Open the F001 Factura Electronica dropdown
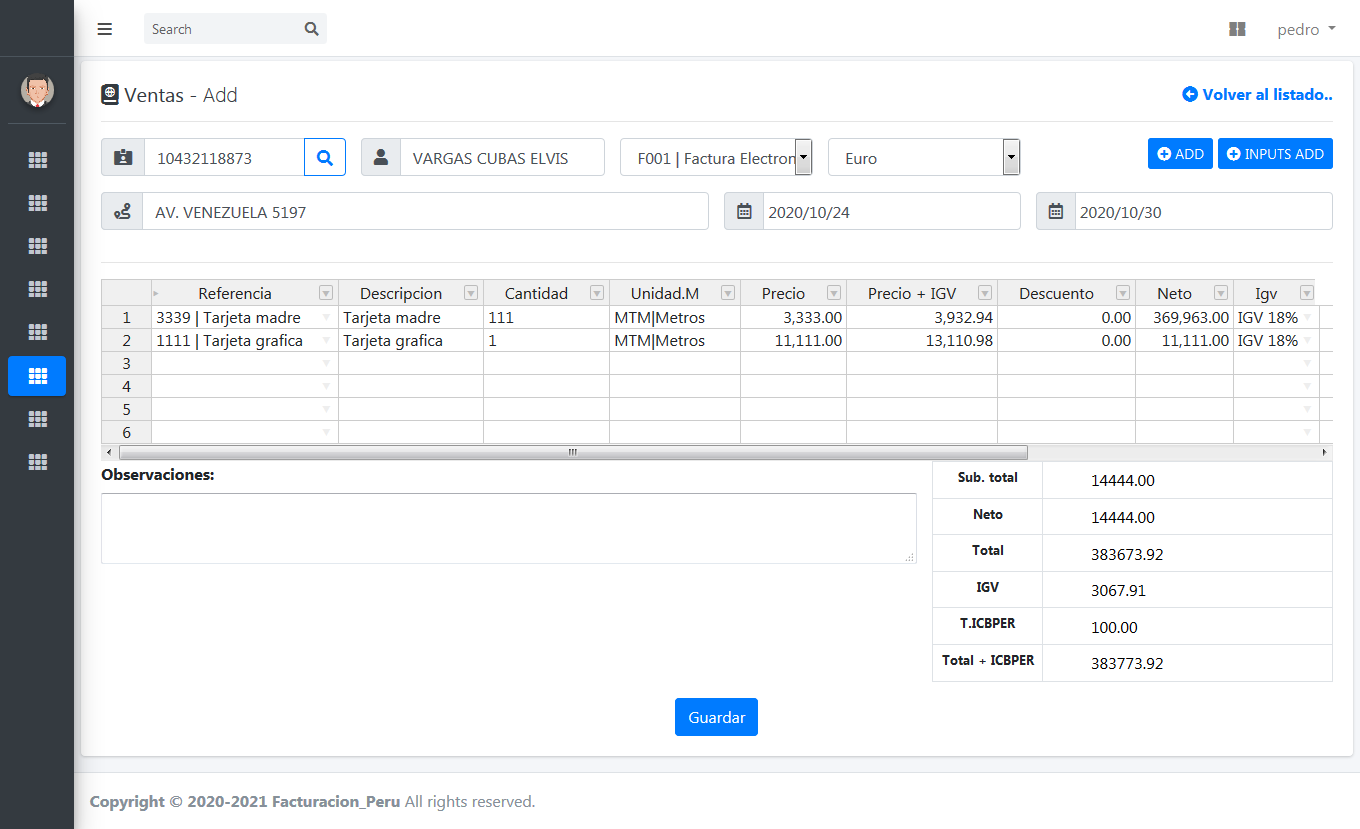1360x829 pixels. 803,158
